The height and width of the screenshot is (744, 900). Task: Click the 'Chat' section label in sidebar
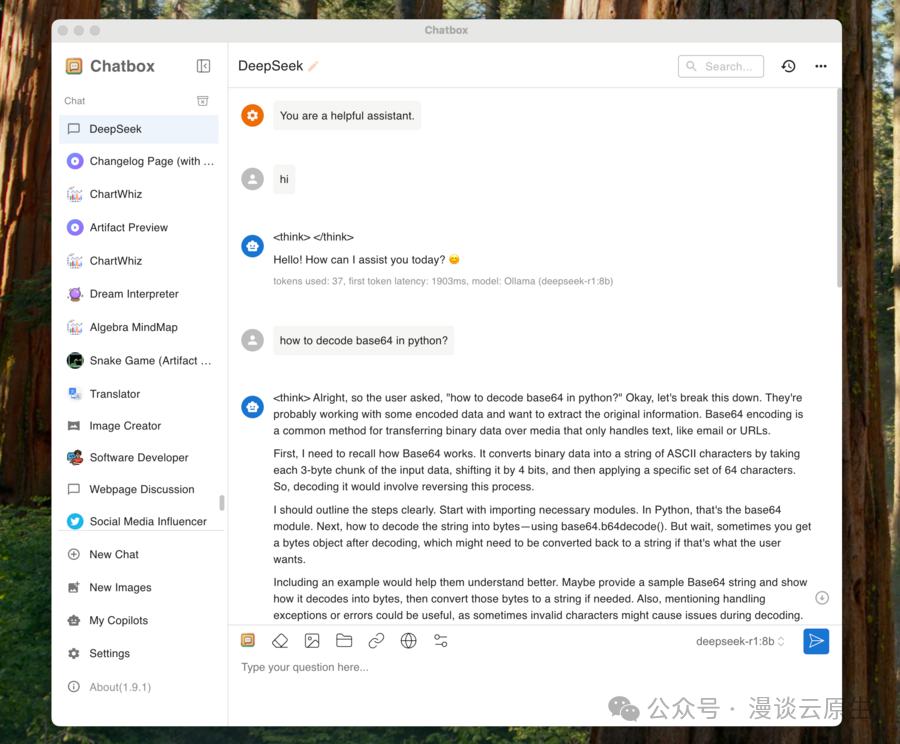(75, 101)
